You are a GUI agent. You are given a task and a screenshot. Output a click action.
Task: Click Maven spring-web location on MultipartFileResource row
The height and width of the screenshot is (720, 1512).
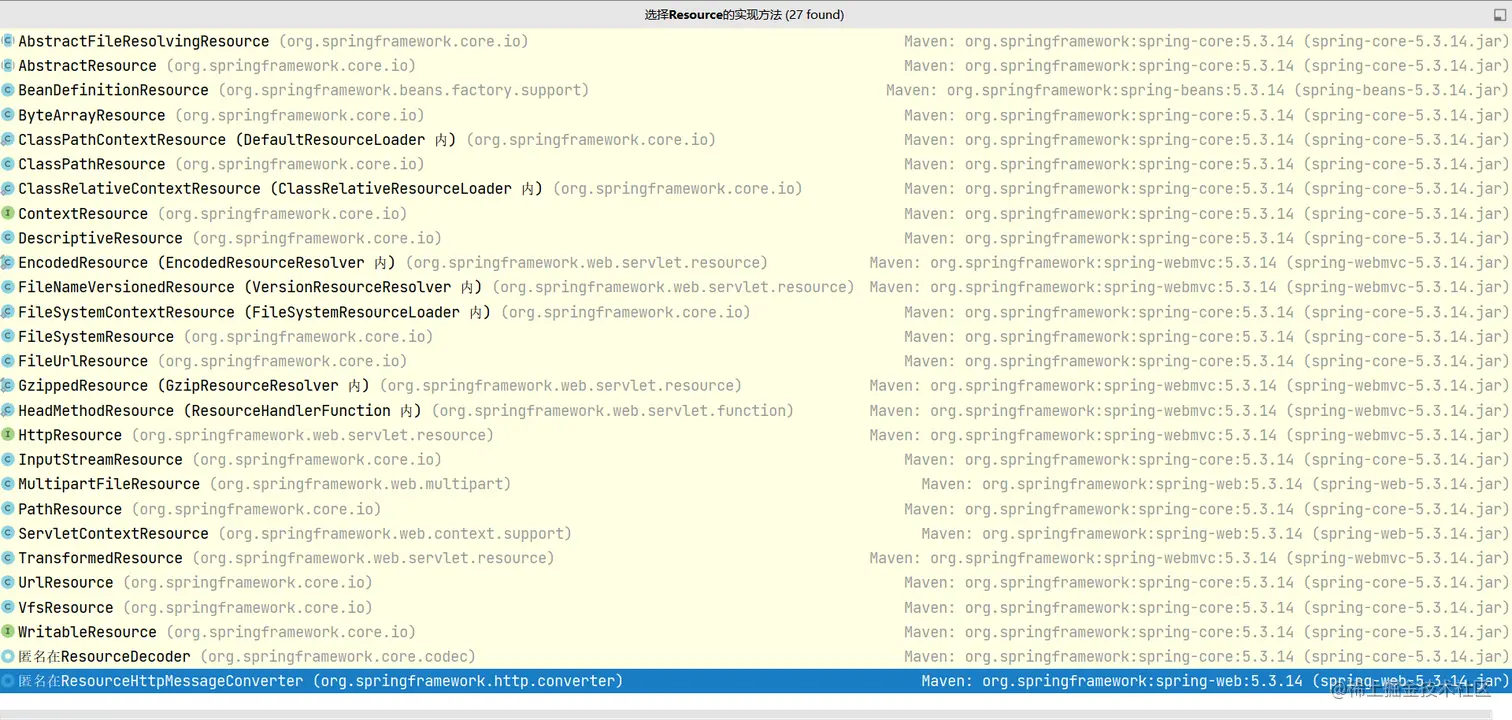(1216, 484)
